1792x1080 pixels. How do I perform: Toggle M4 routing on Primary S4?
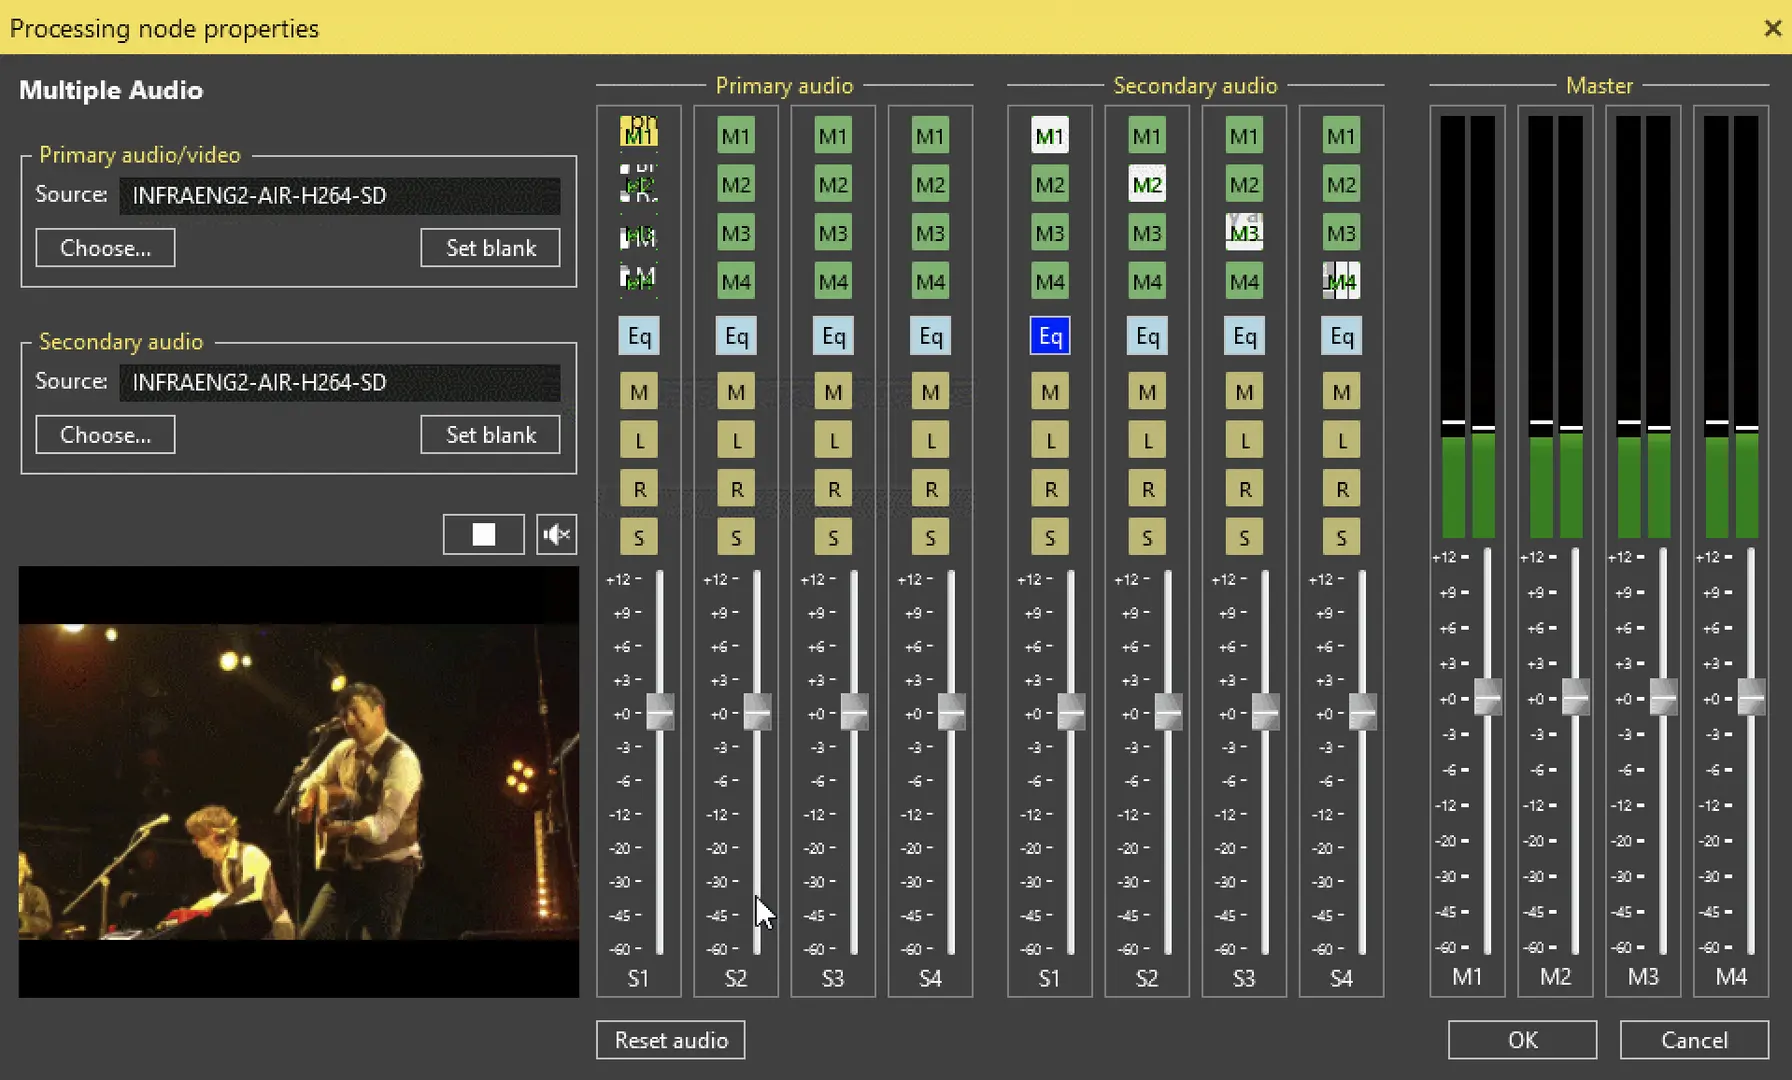[x=930, y=282]
